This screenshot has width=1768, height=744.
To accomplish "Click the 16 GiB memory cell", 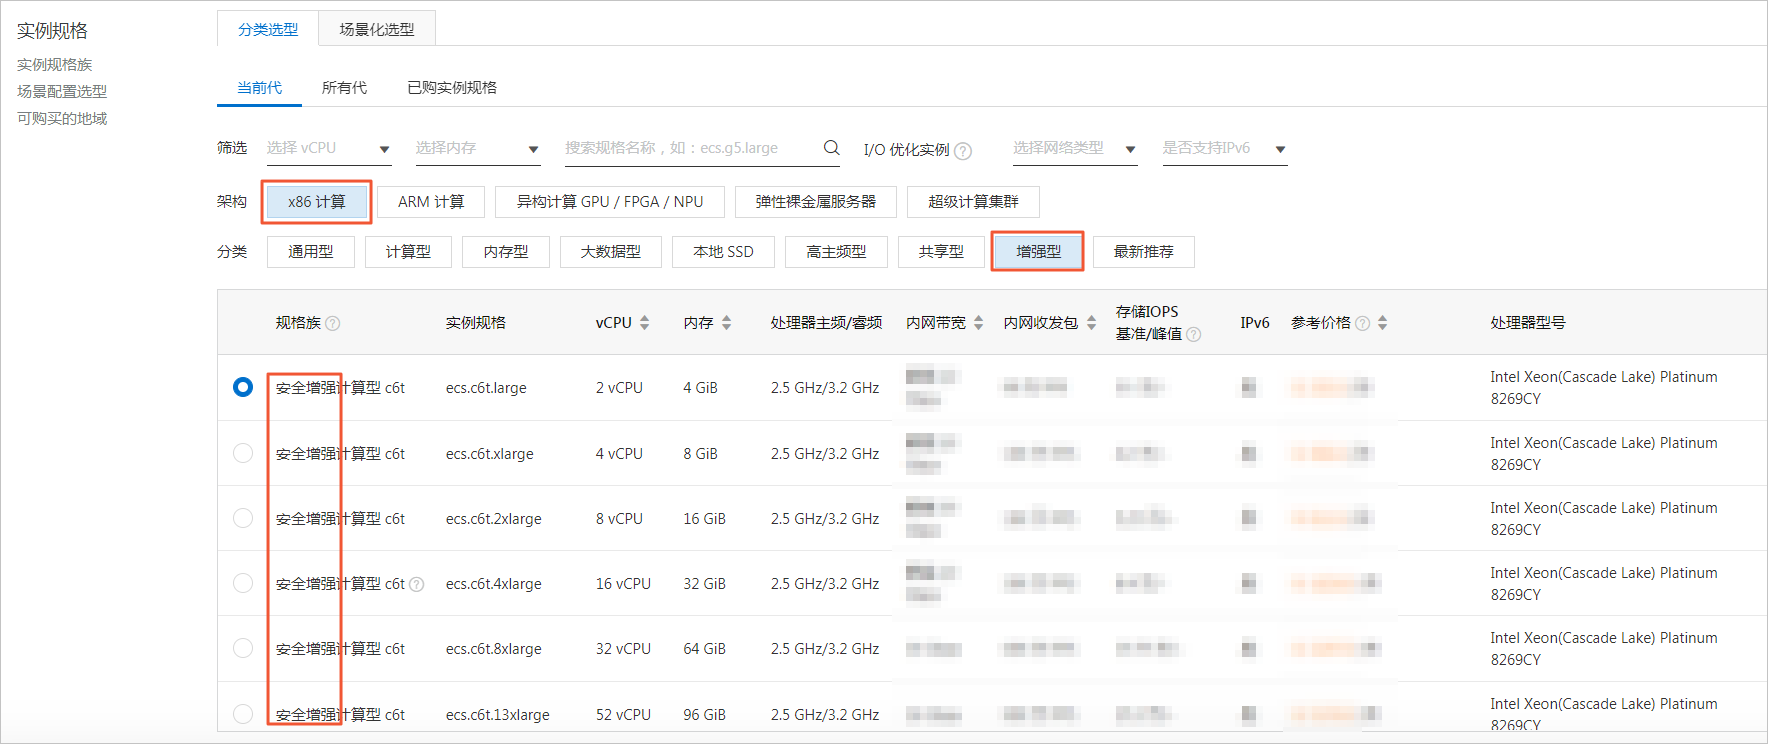I will pos(704,519).
